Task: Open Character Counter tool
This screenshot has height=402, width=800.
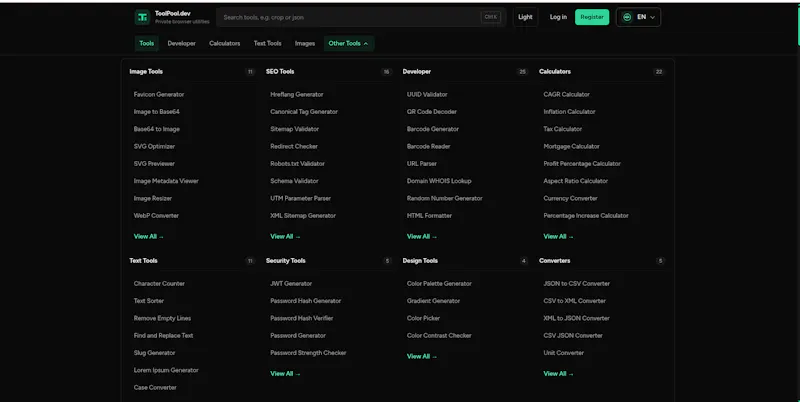Action: tap(159, 284)
